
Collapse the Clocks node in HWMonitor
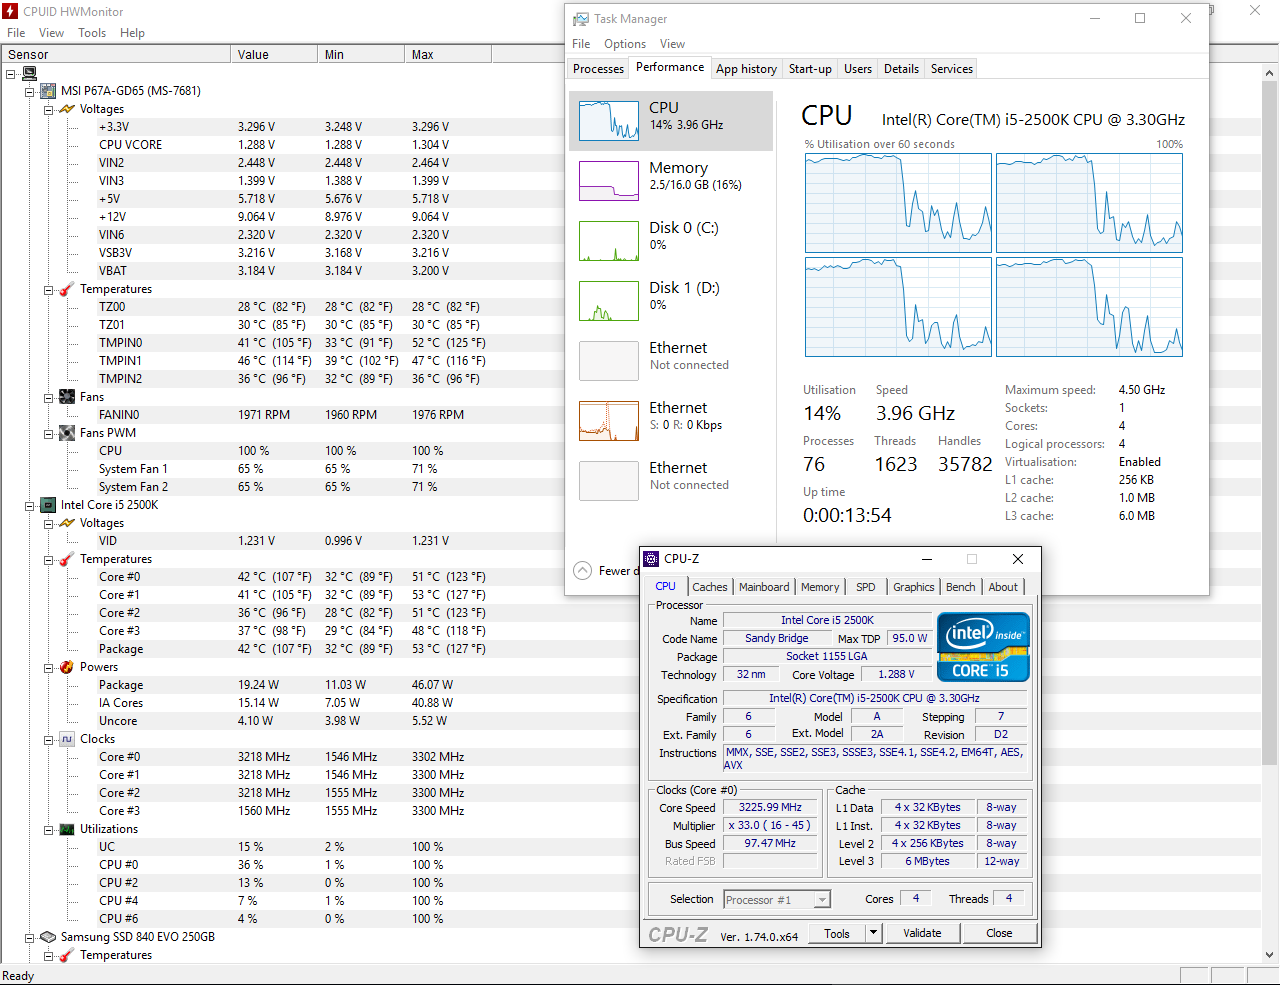tap(49, 739)
